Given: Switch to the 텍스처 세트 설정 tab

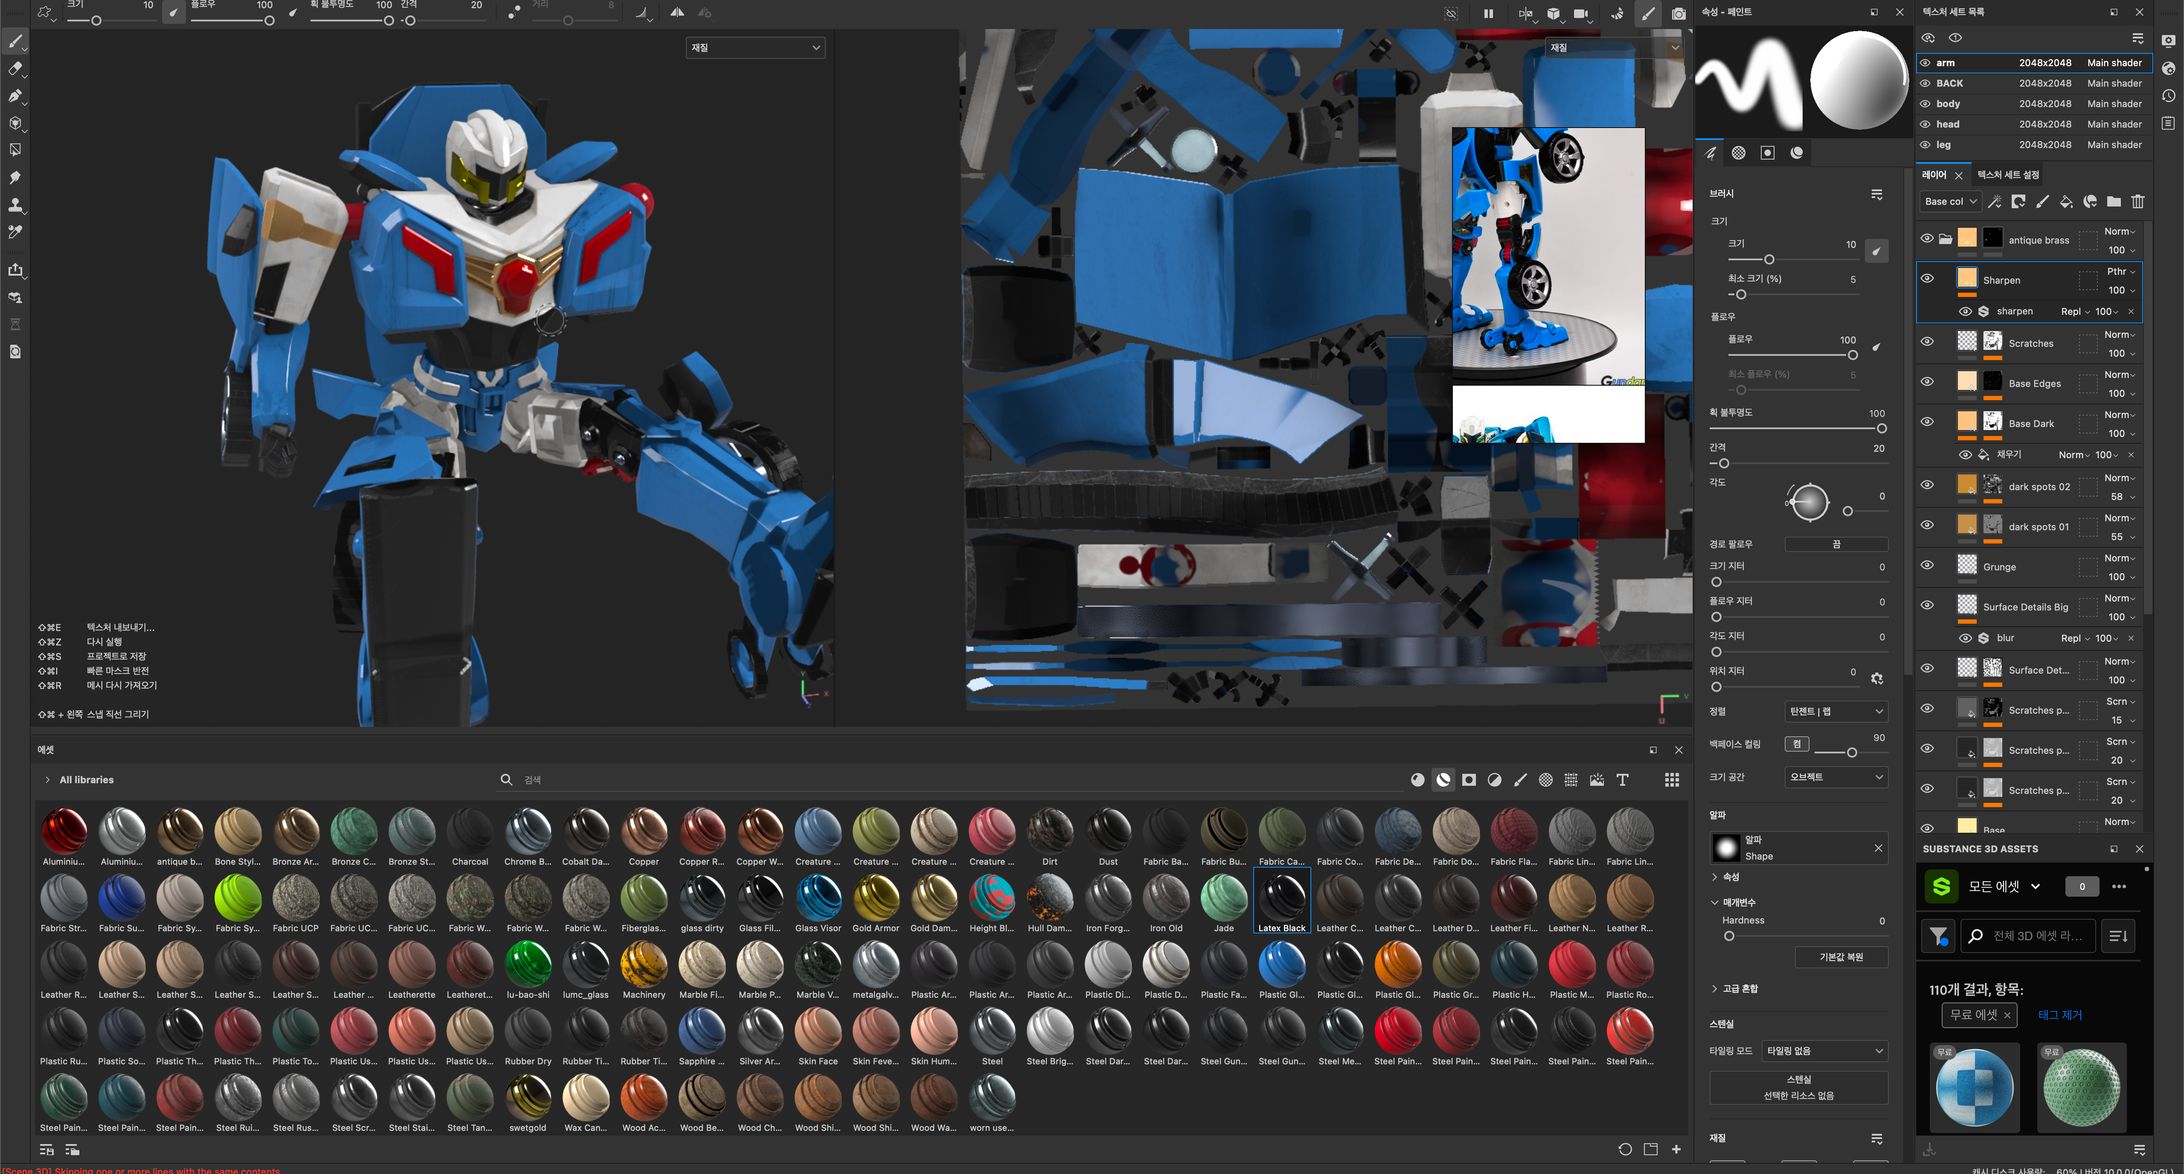Looking at the screenshot, I should [x=2006, y=175].
